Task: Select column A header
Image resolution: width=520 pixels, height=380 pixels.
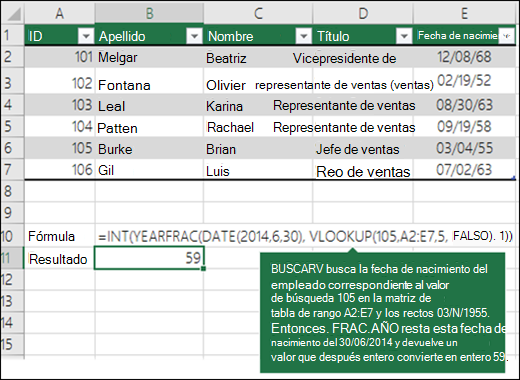Action: (x=60, y=14)
